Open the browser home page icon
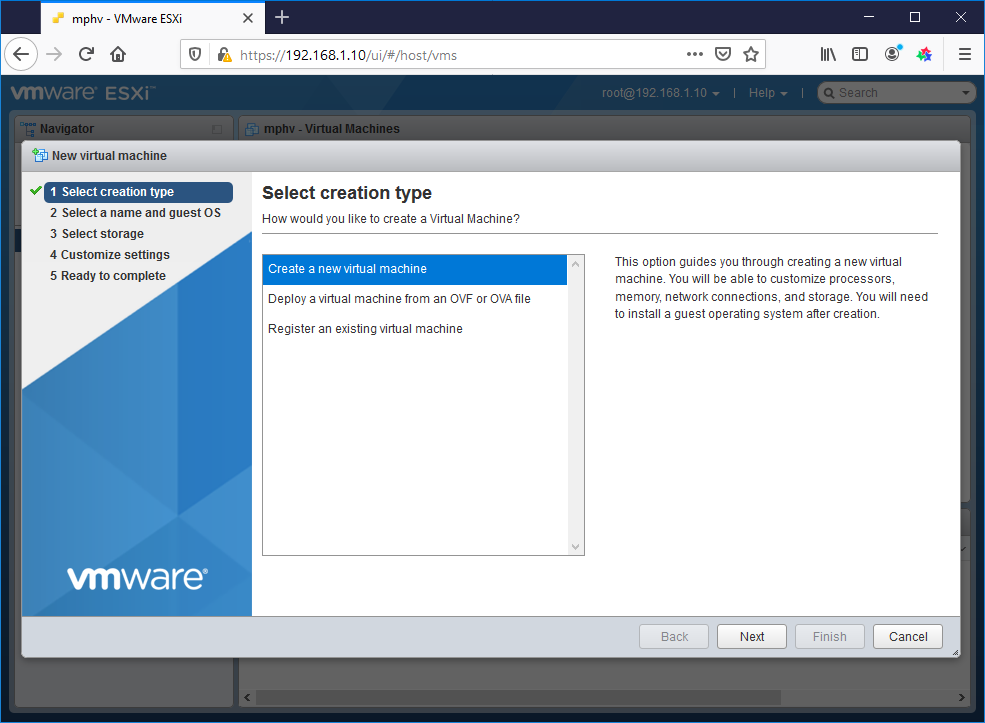 click(x=117, y=54)
